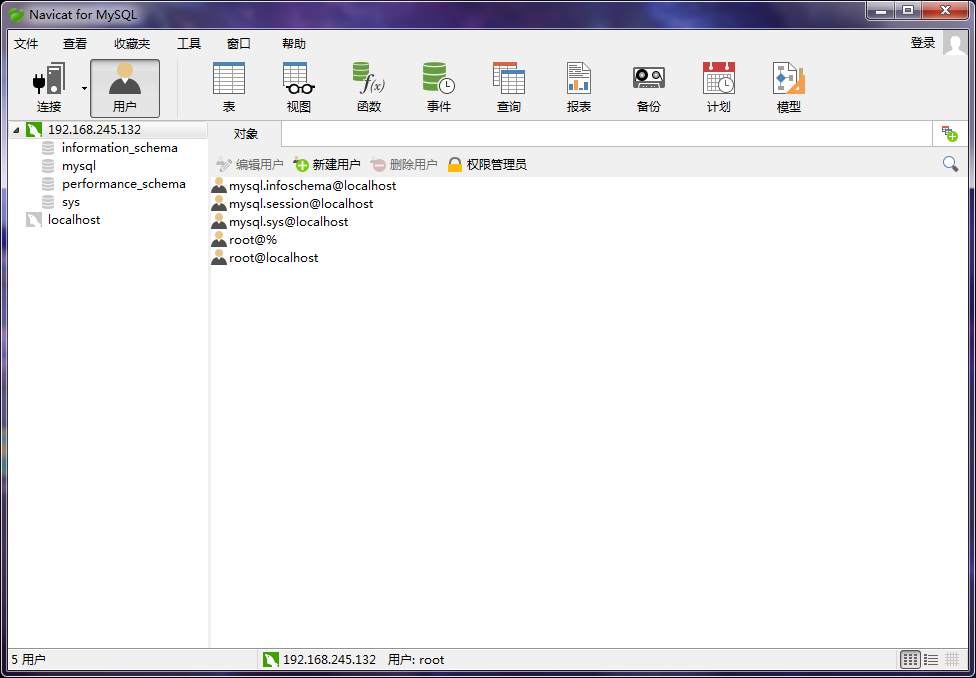Screen dimensions: 976x678
Task: Open the 事件 event toolbar icon
Action: tap(439, 88)
